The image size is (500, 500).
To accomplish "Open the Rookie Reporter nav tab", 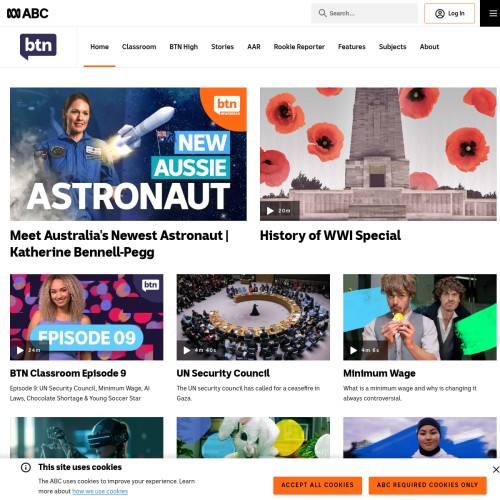I will point(299,47).
